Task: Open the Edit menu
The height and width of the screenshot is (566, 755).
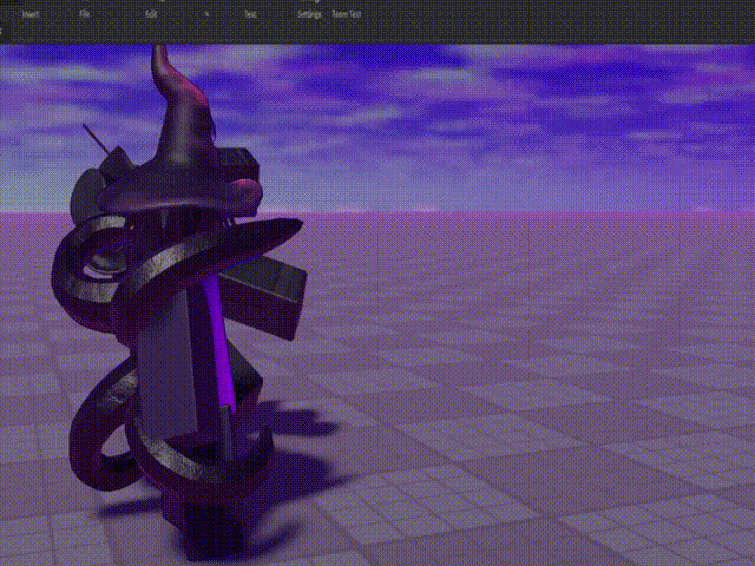Action: pyautogui.click(x=151, y=16)
